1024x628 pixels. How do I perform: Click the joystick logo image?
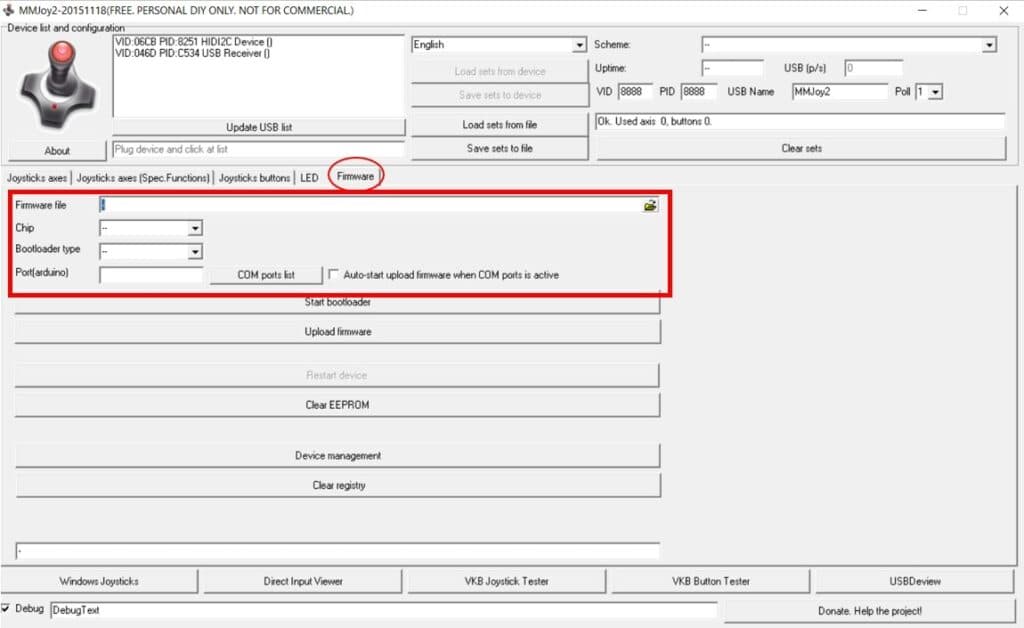coord(58,84)
